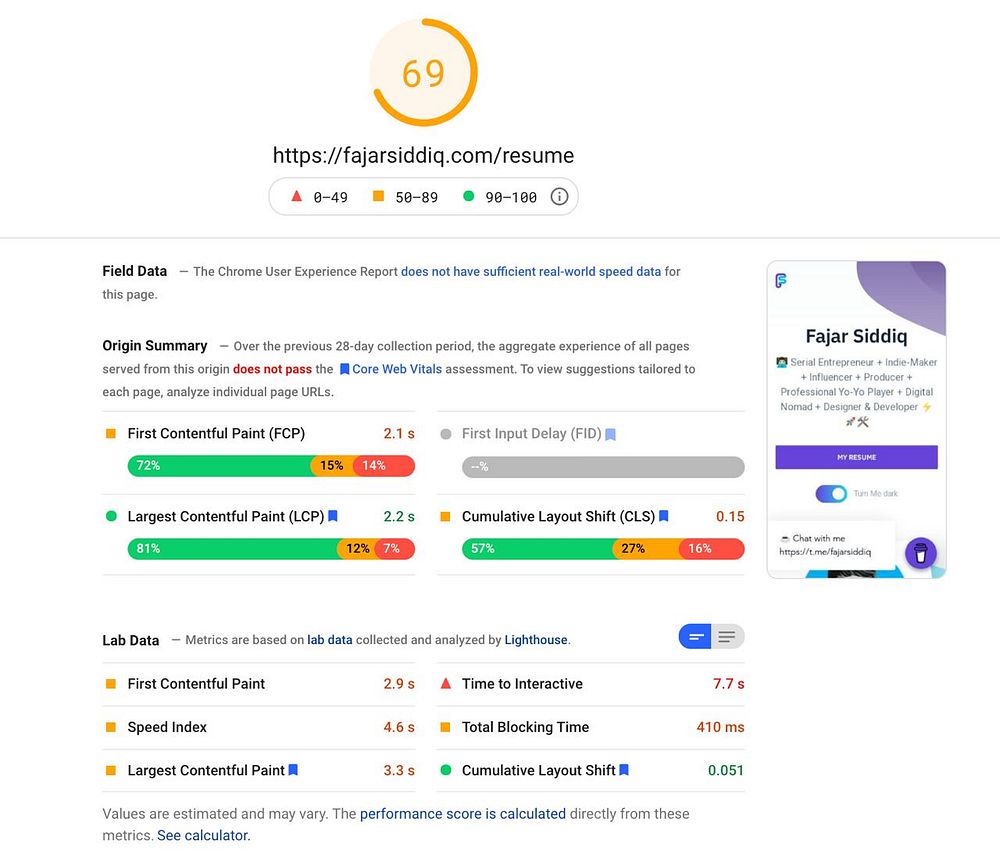Click bookmark icon next to lab Largest Contentful Paint
The image size is (1000, 855).
[x=293, y=770]
